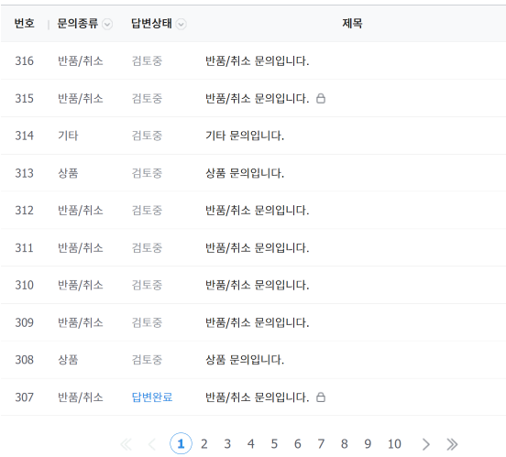The image size is (506, 457).
Task: Select page 5 in pagination
Action: click(274, 444)
